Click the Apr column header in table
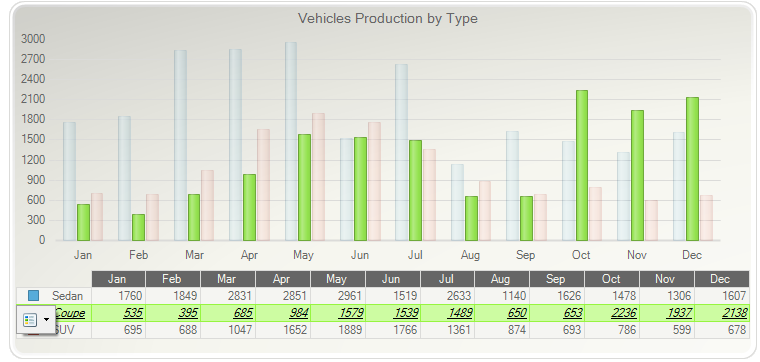The width and height of the screenshot is (760, 362). [283, 279]
